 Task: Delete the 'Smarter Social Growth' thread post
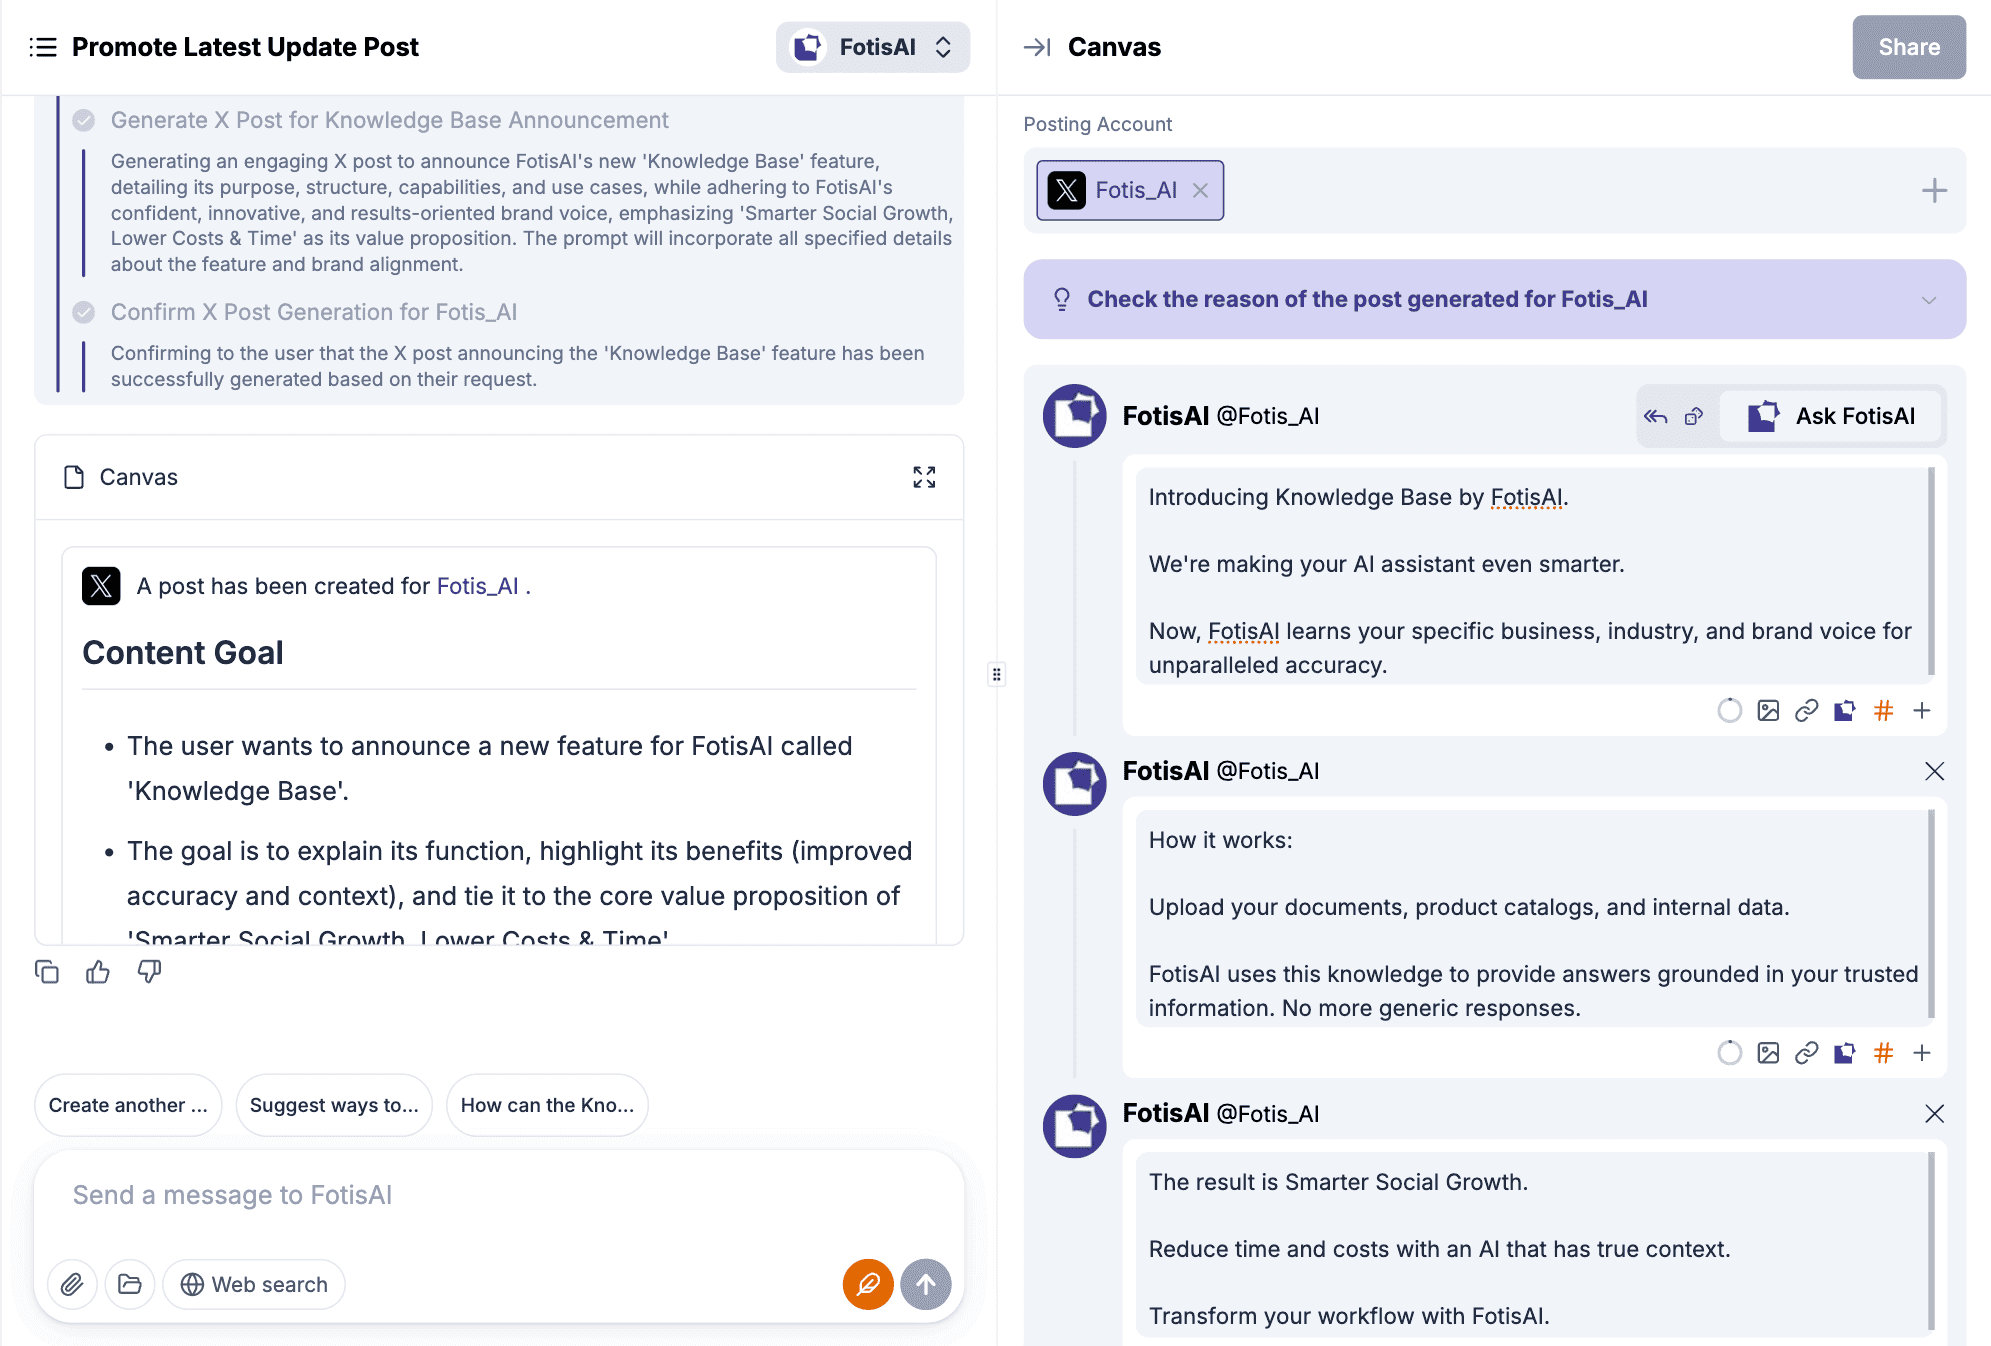pyautogui.click(x=1934, y=1113)
